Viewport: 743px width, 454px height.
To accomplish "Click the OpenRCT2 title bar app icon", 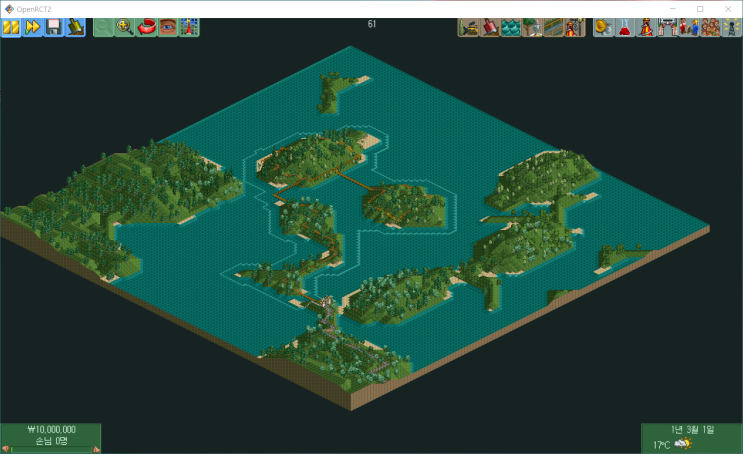I will click(9, 9).
